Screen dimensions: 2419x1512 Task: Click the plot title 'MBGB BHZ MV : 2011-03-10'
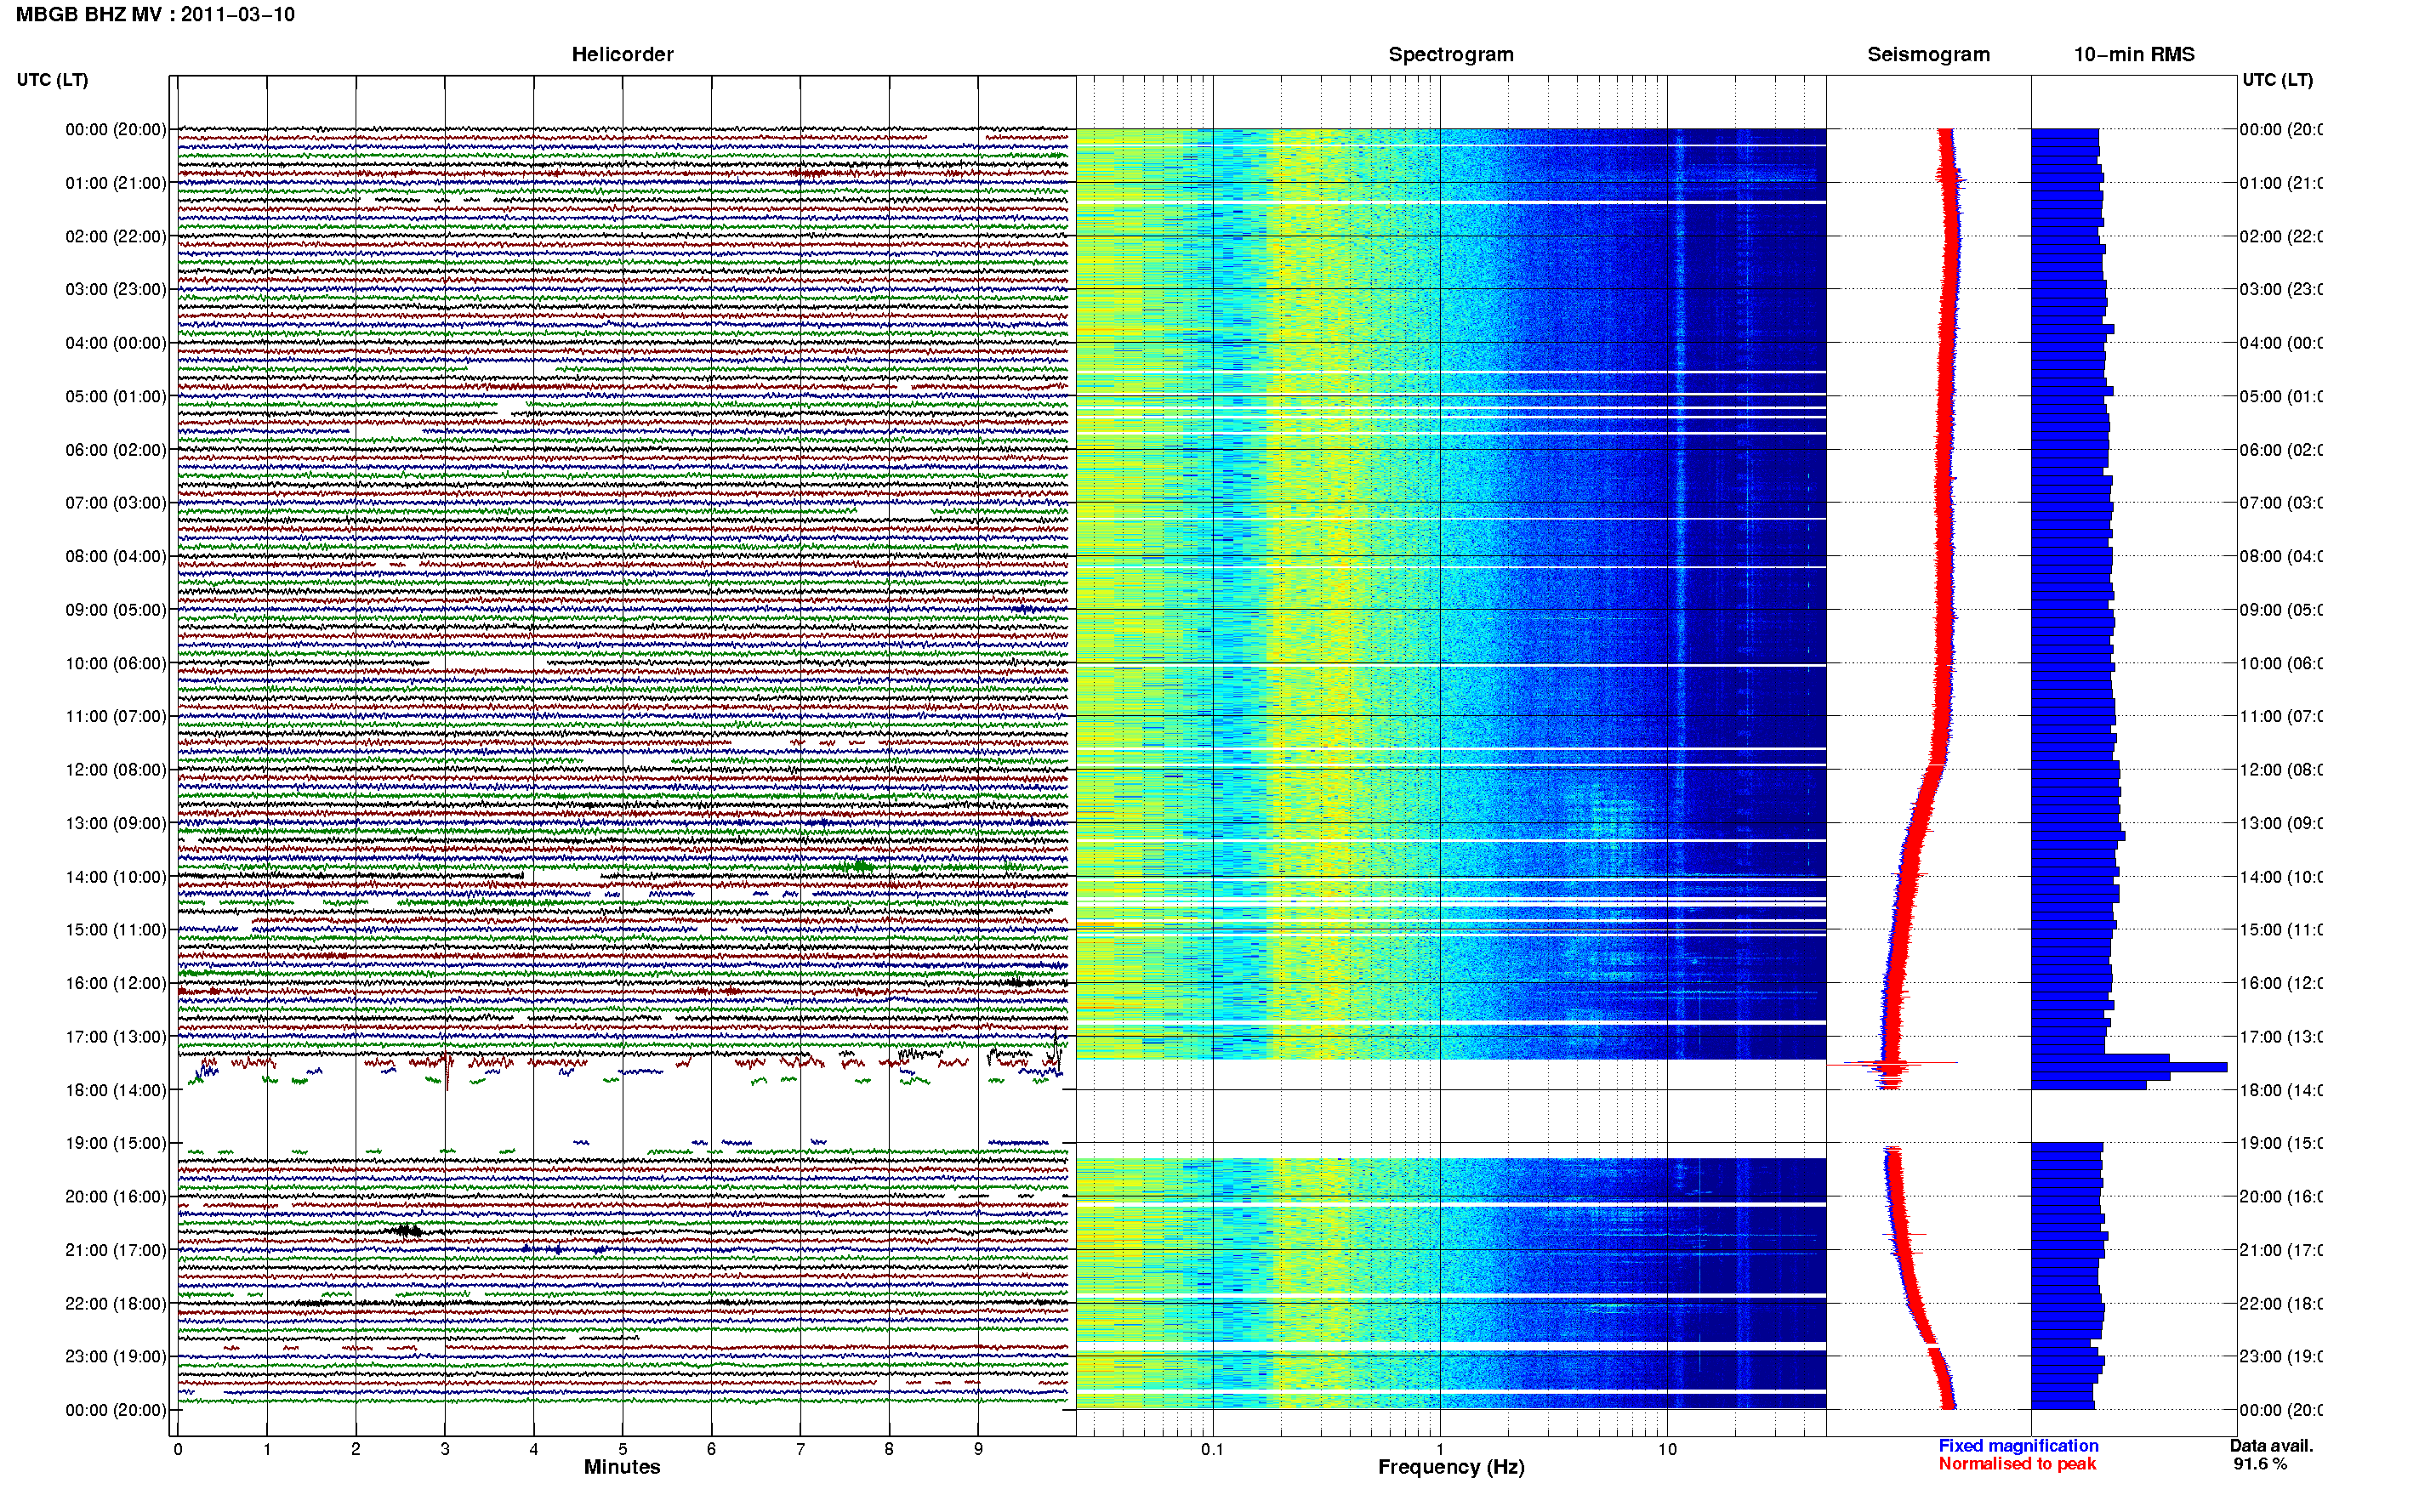coord(155,14)
